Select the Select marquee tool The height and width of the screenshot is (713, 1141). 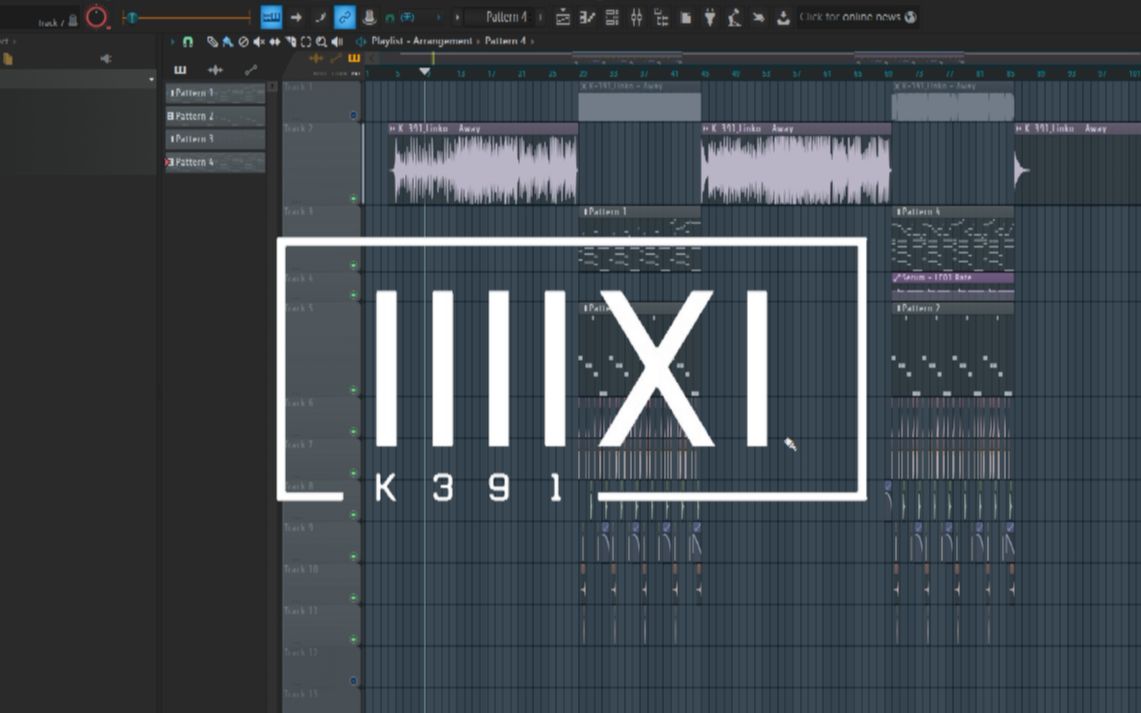[306, 41]
